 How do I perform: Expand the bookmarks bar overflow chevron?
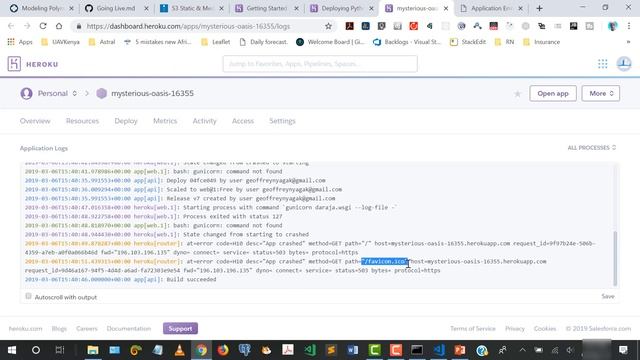pyautogui.click(x=628, y=42)
